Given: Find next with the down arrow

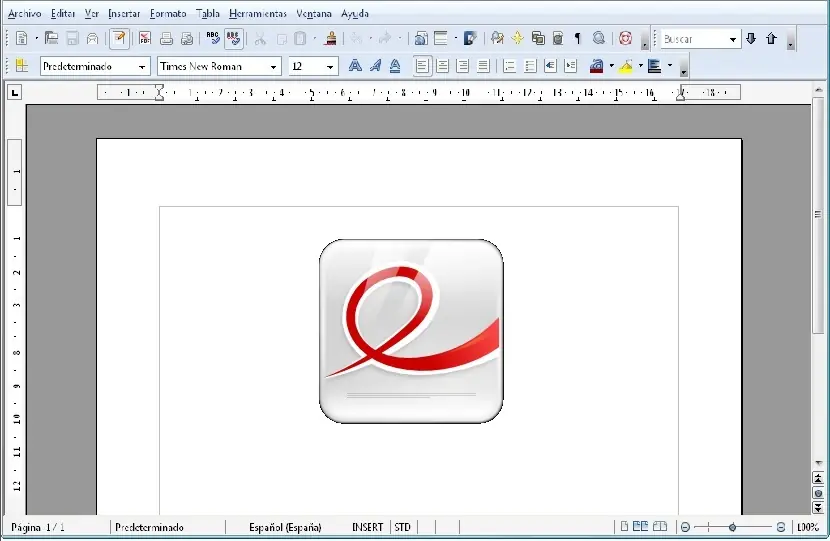Looking at the screenshot, I should click(x=751, y=39).
